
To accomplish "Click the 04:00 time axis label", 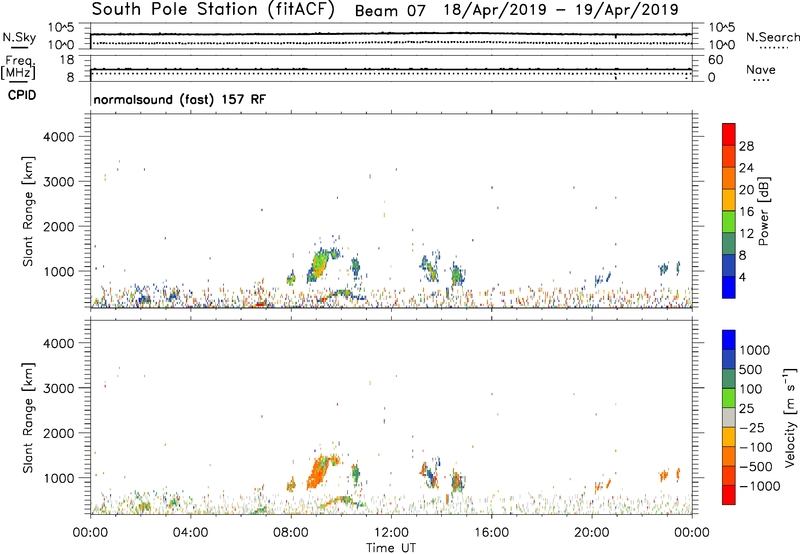I will point(190,533).
